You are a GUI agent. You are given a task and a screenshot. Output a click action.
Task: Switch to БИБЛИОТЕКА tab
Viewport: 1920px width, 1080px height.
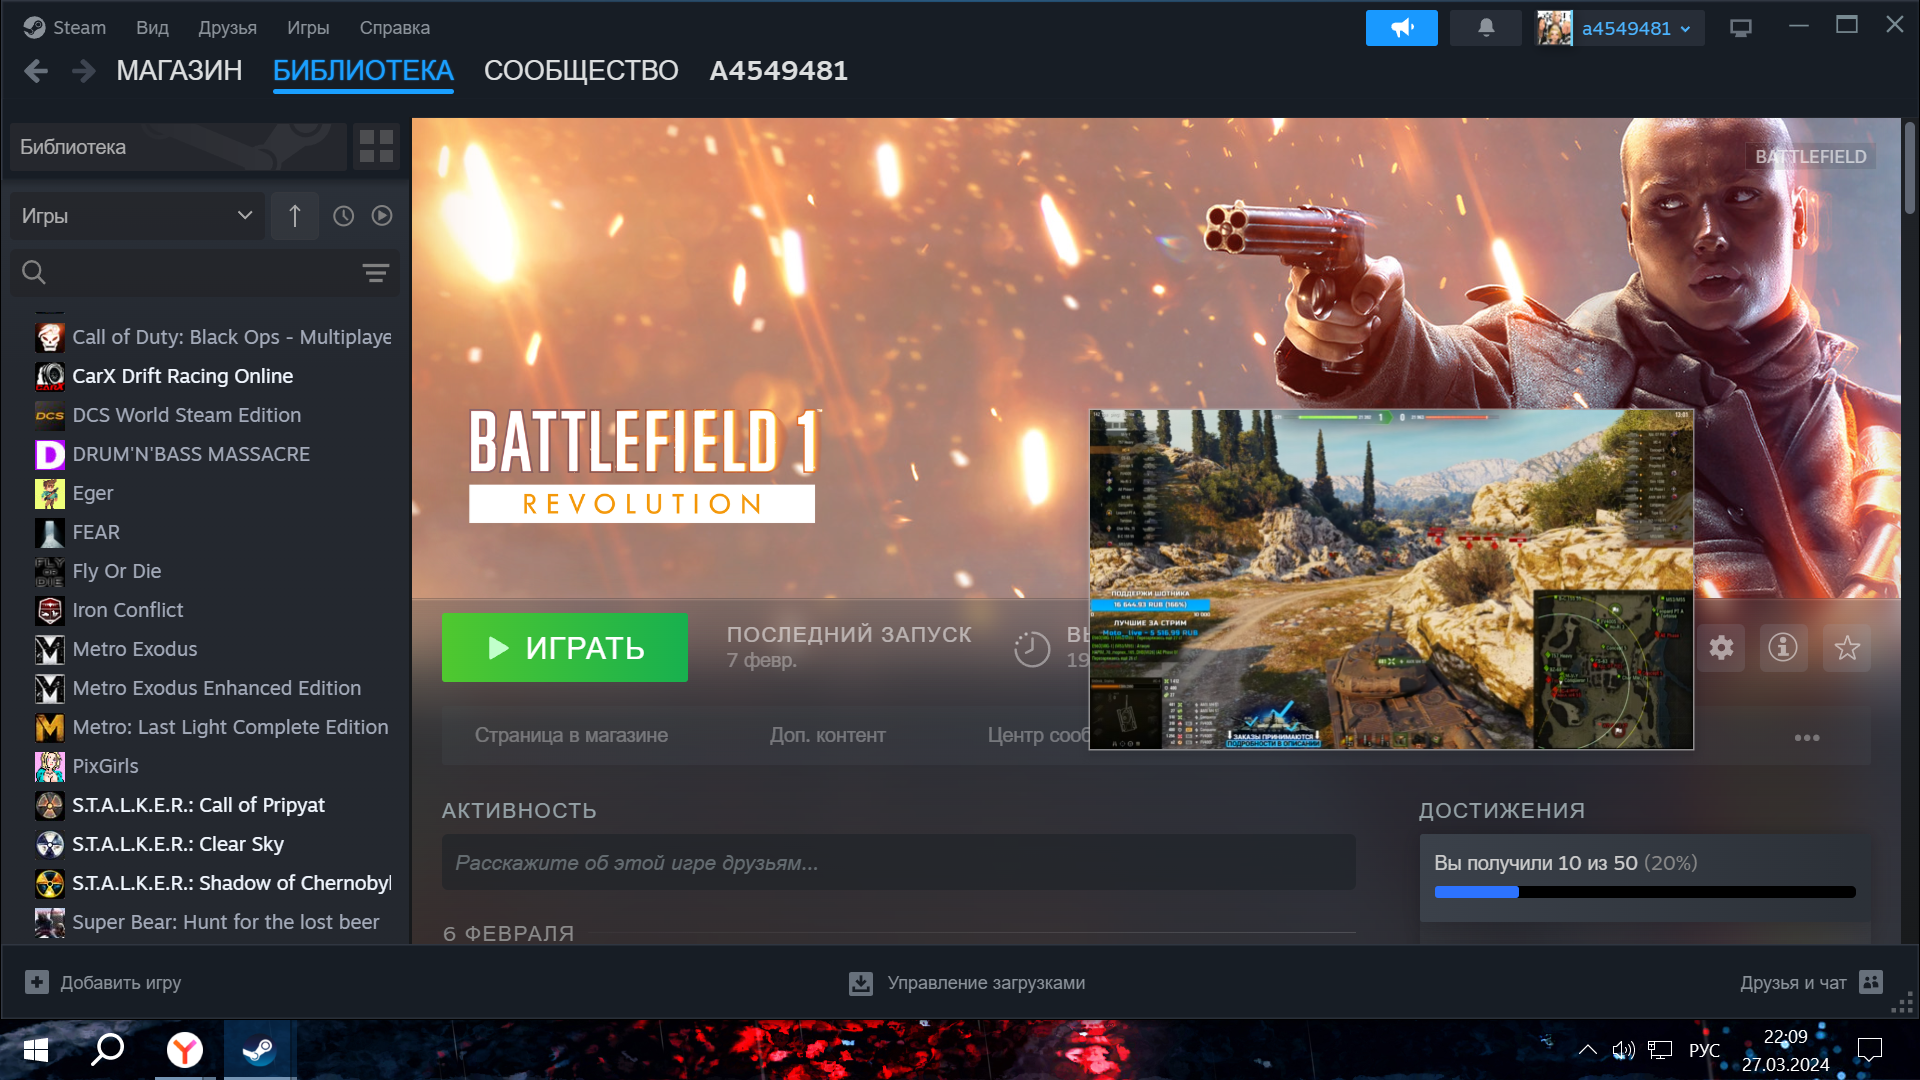(x=363, y=71)
